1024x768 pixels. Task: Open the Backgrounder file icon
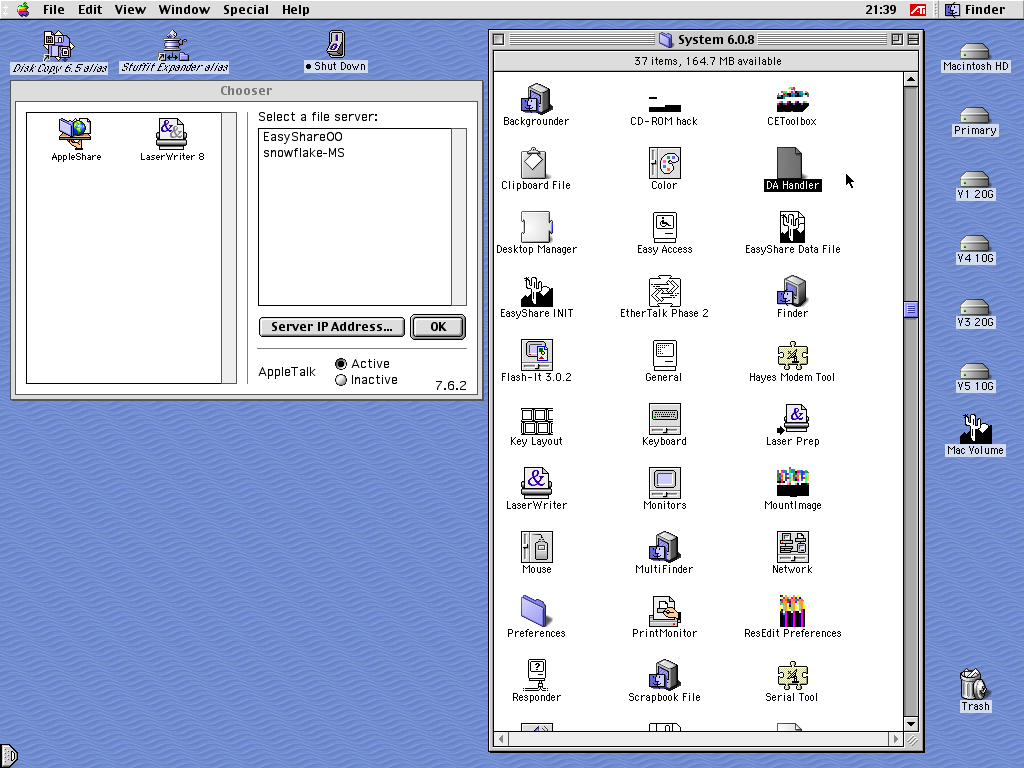(x=536, y=99)
